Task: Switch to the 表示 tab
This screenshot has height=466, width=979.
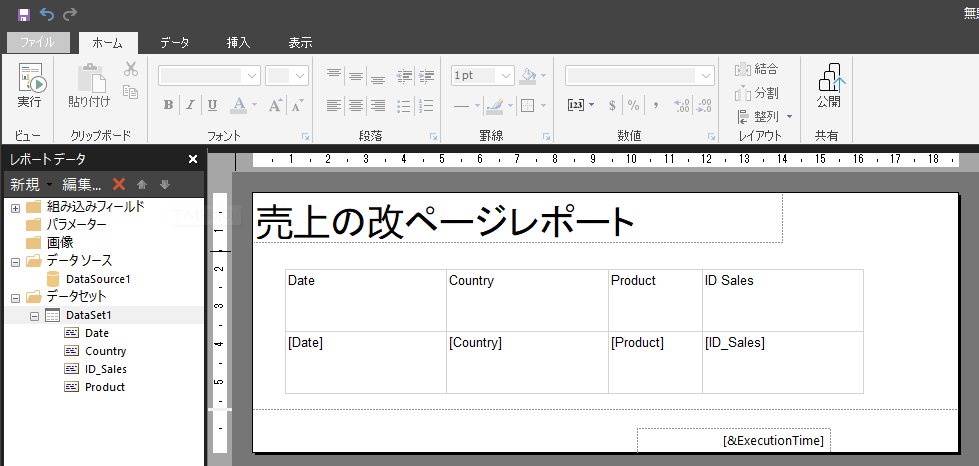Action: 300,42
